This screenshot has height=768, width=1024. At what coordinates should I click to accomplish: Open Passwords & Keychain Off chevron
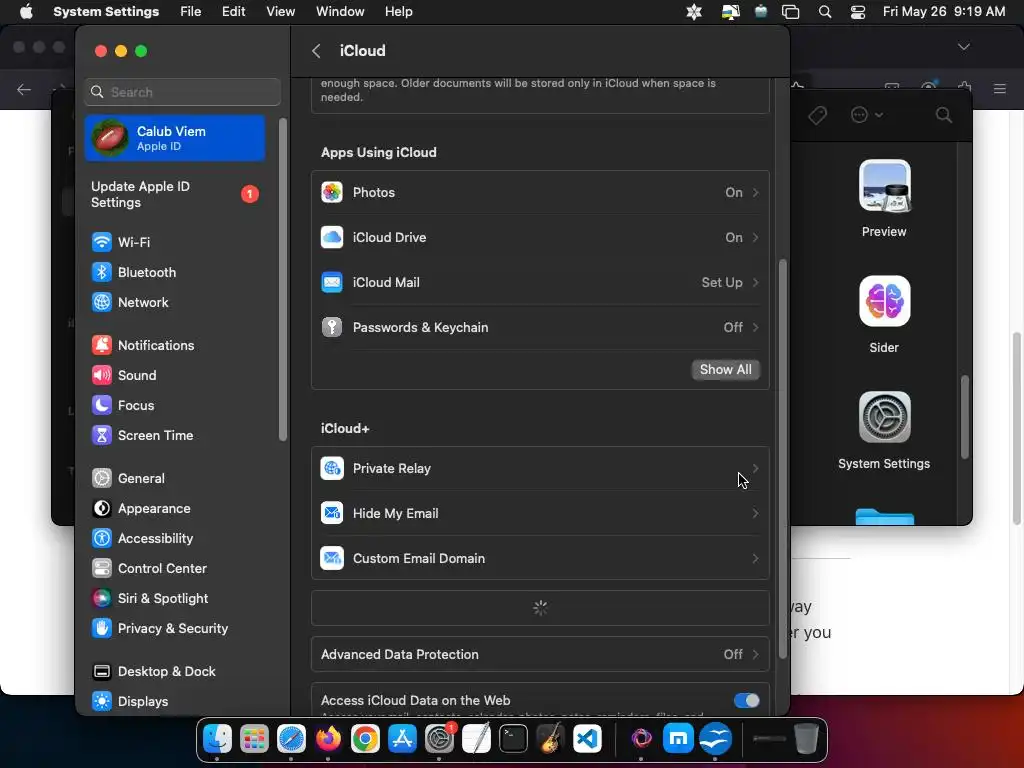click(x=756, y=327)
